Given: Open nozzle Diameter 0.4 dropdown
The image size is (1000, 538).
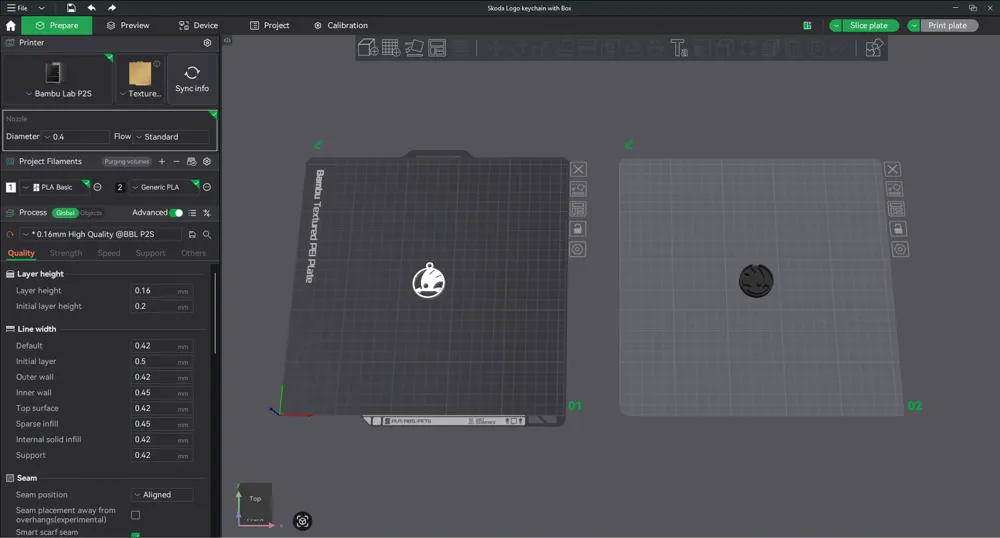Looking at the screenshot, I should click(x=76, y=136).
